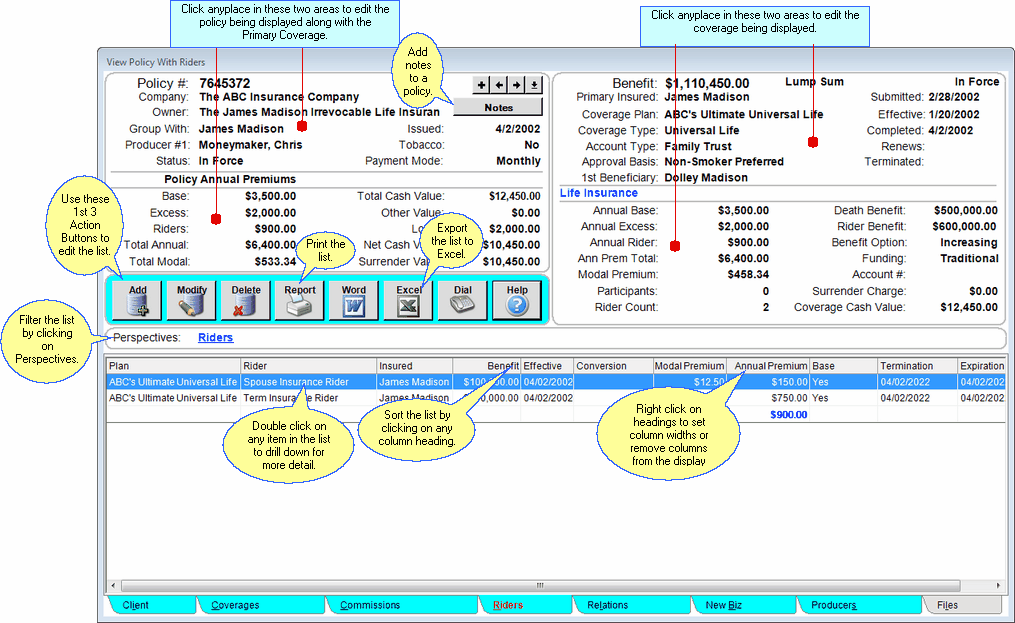This screenshot has width=1015, height=623.
Task: Click the plus button above Notes
Action: 481,85
